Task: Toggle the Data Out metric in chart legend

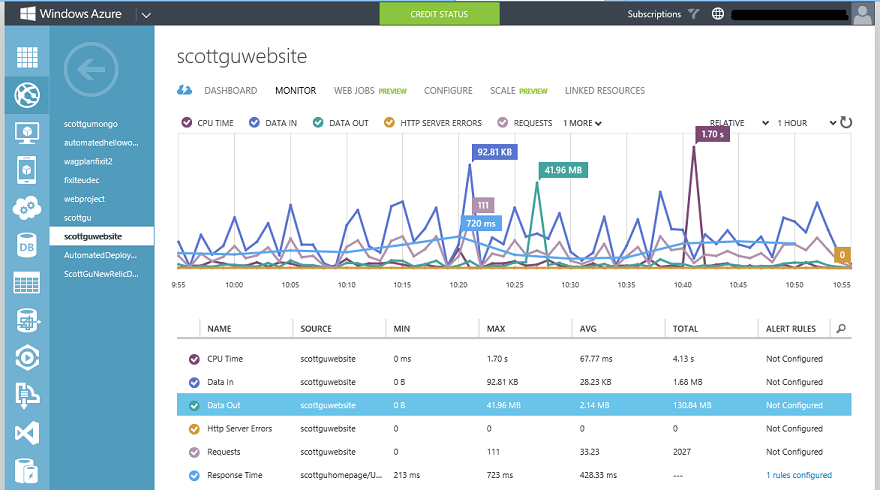Action: pos(318,123)
